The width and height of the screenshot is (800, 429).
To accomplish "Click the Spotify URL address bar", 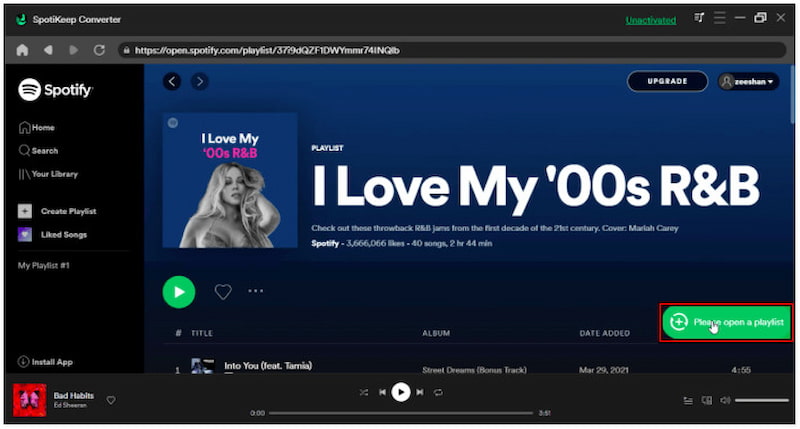I will click(x=453, y=50).
